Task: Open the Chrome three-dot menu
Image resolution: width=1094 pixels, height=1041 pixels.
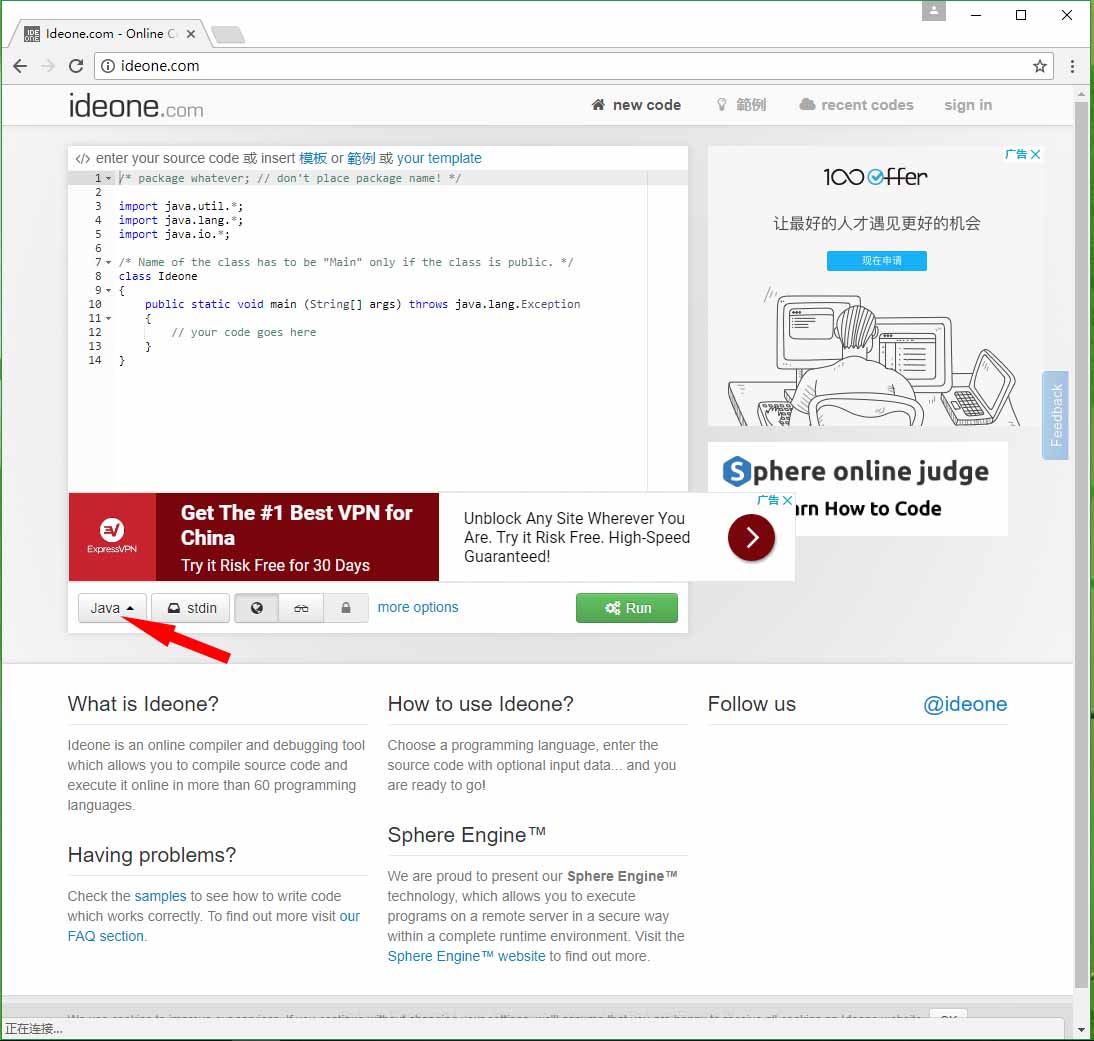Action: tap(1072, 66)
